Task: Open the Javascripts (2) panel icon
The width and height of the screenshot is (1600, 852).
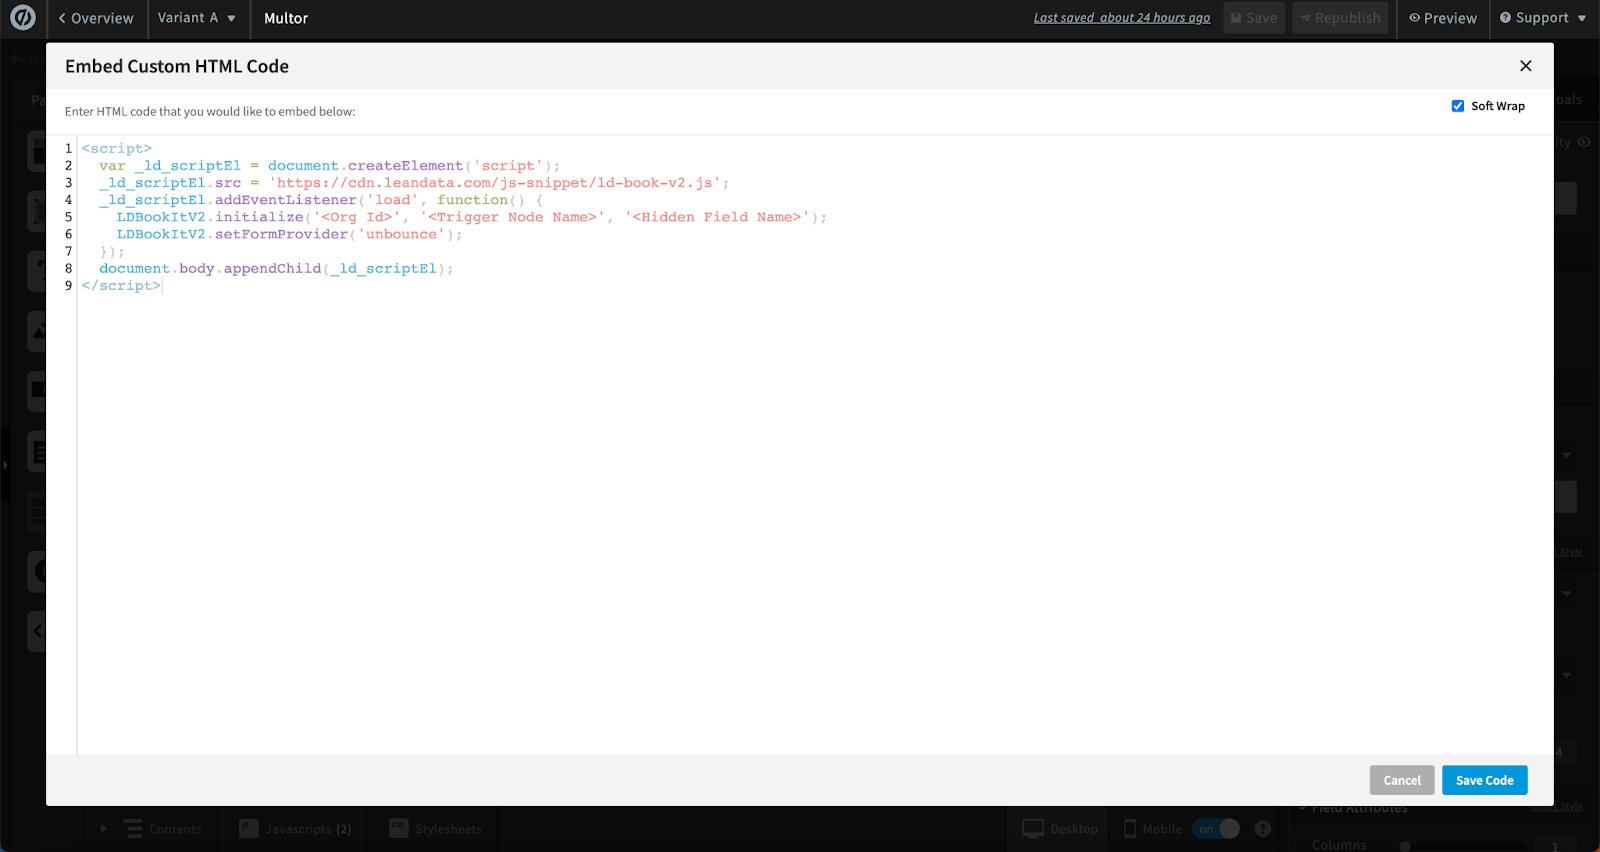Action: coord(249,829)
